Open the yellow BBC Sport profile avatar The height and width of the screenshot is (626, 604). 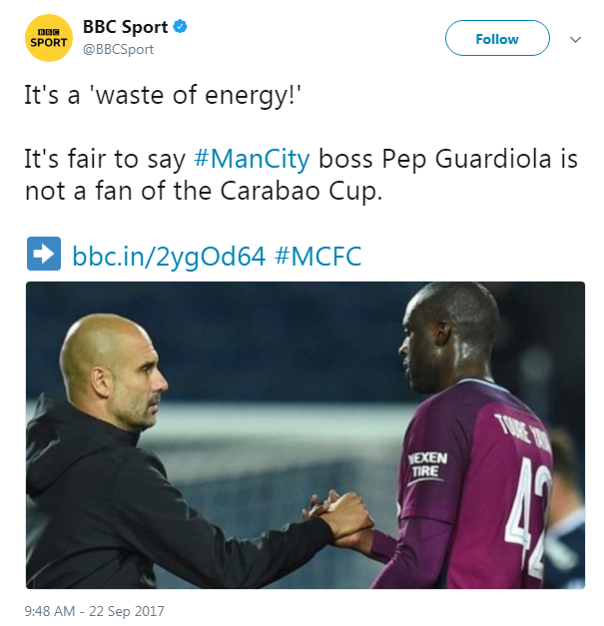click(x=49, y=38)
